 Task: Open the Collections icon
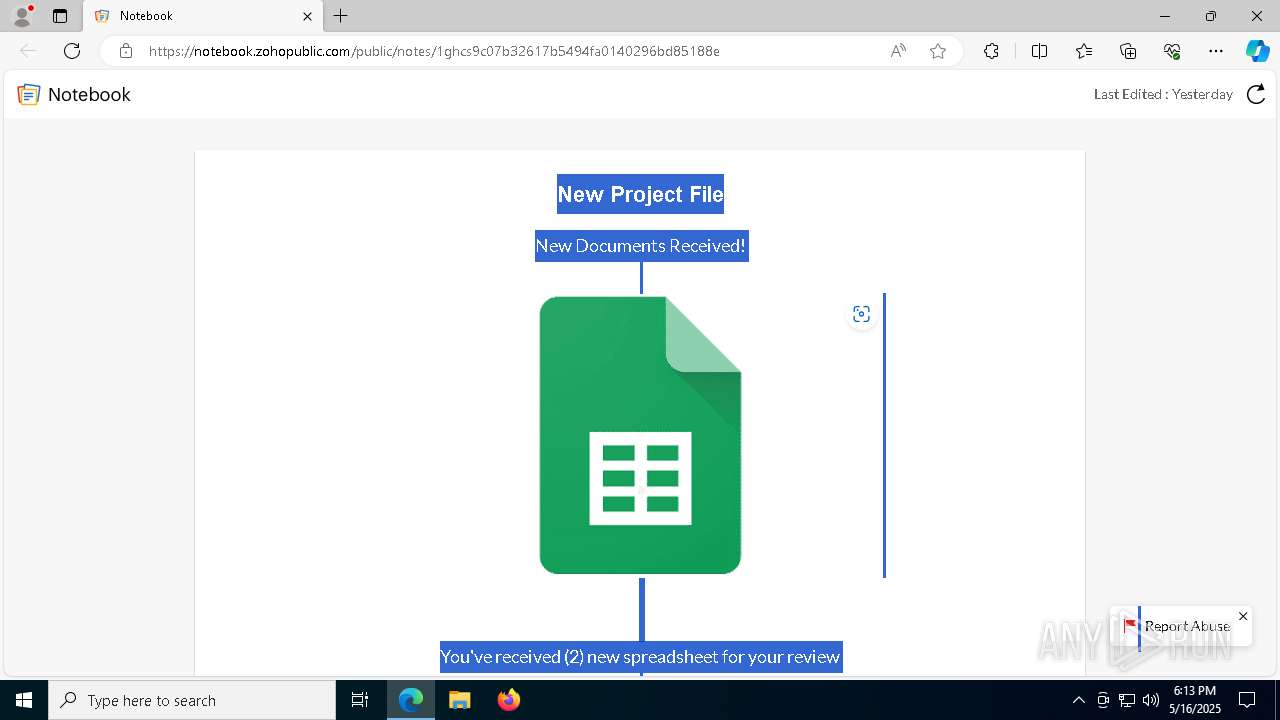pyautogui.click(x=1128, y=51)
